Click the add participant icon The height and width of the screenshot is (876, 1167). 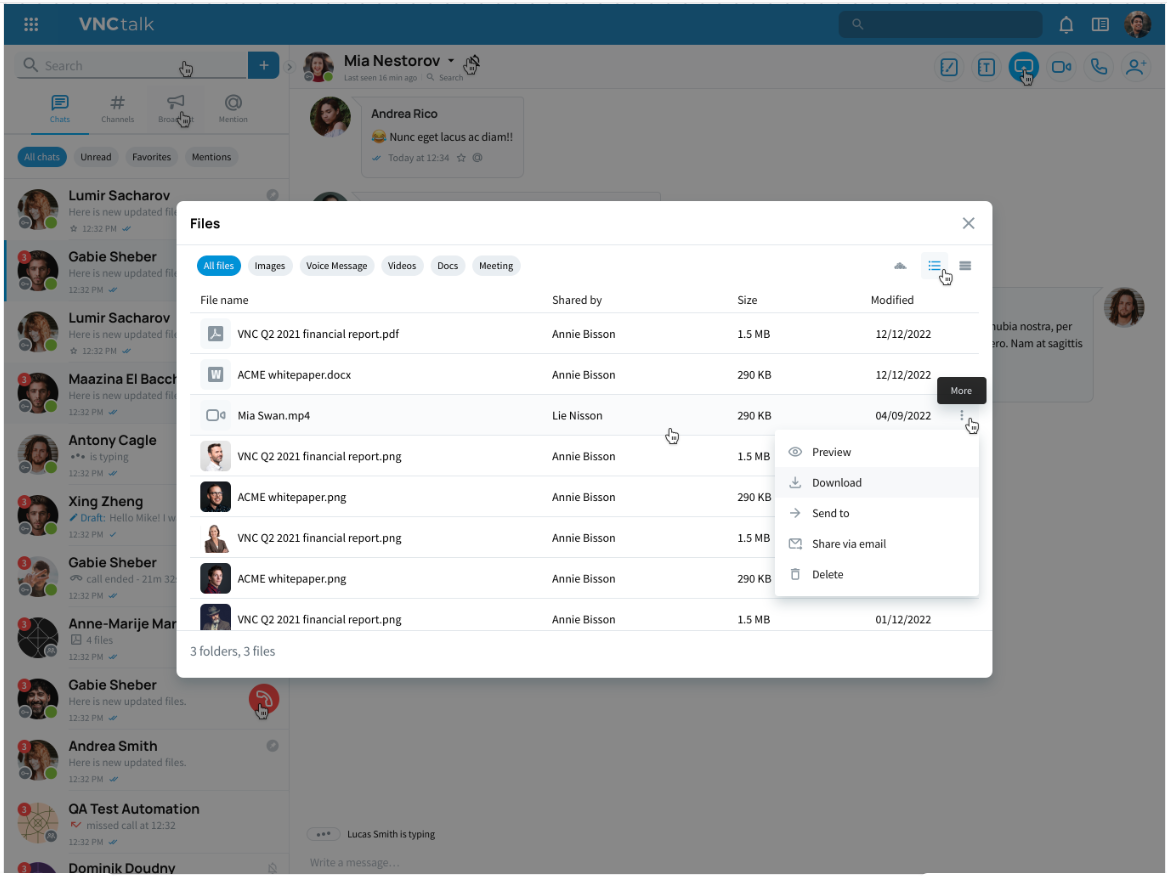1136,67
